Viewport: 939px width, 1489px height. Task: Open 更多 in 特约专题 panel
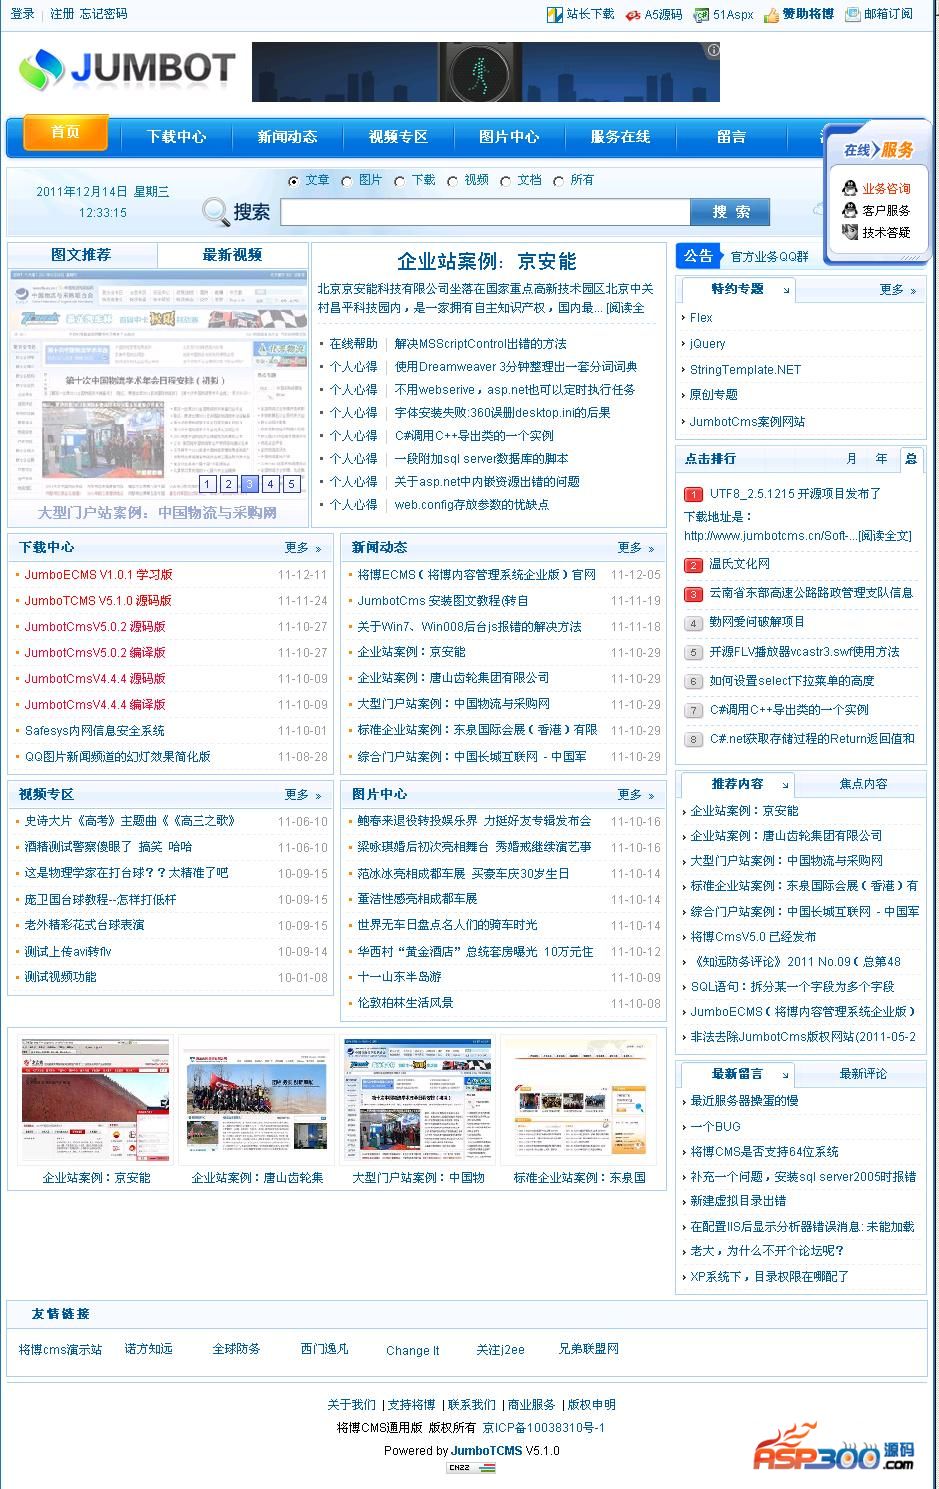point(898,290)
